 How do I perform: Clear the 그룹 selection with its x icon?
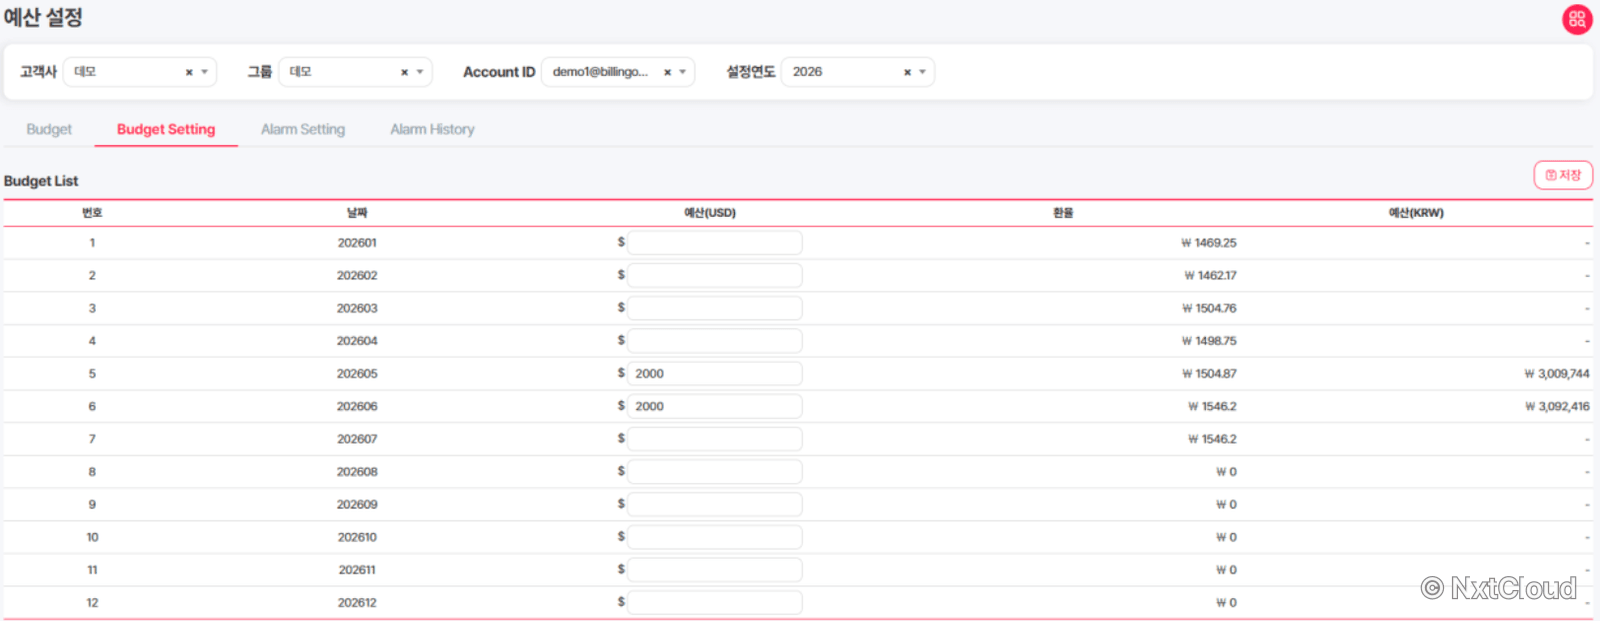tap(404, 72)
